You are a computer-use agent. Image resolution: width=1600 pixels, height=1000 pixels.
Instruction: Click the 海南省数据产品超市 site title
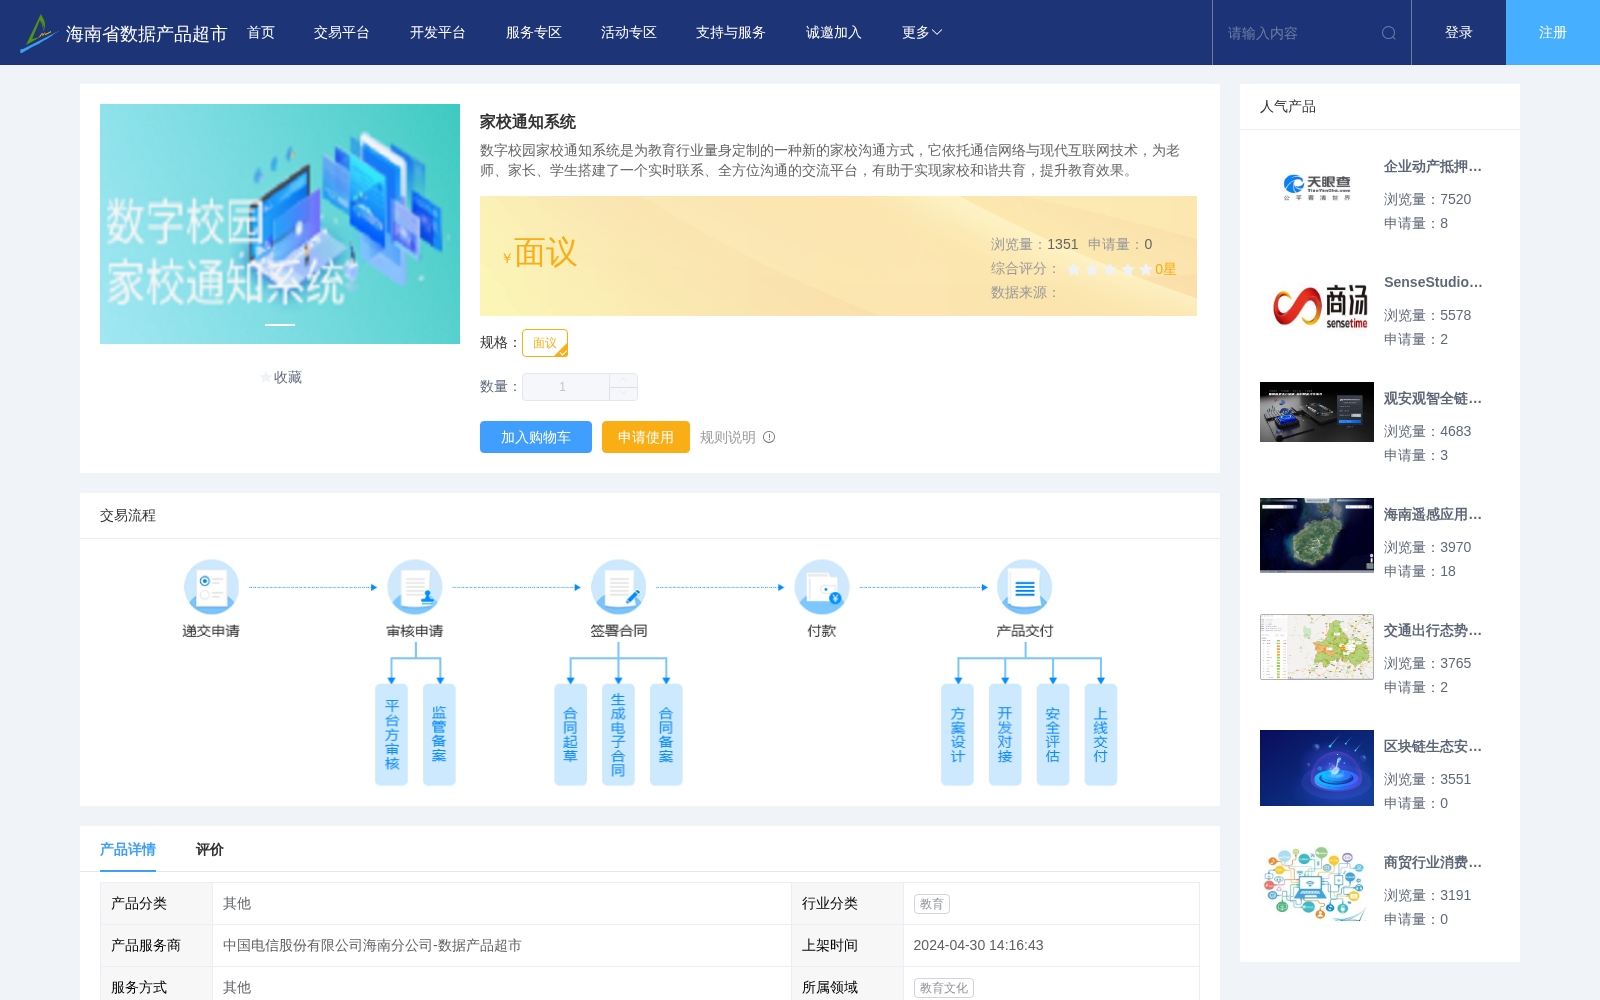pyautogui.click(x=147, y=34)
